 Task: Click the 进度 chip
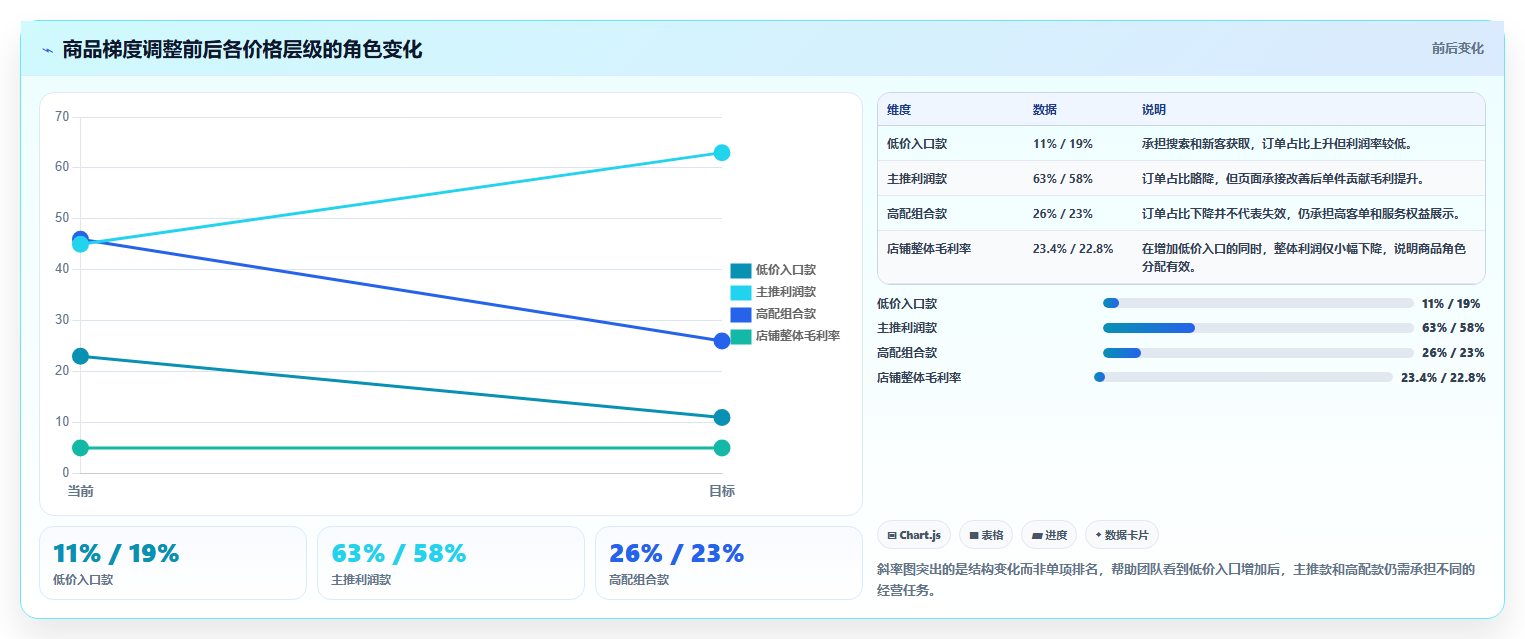point(1049,535)
